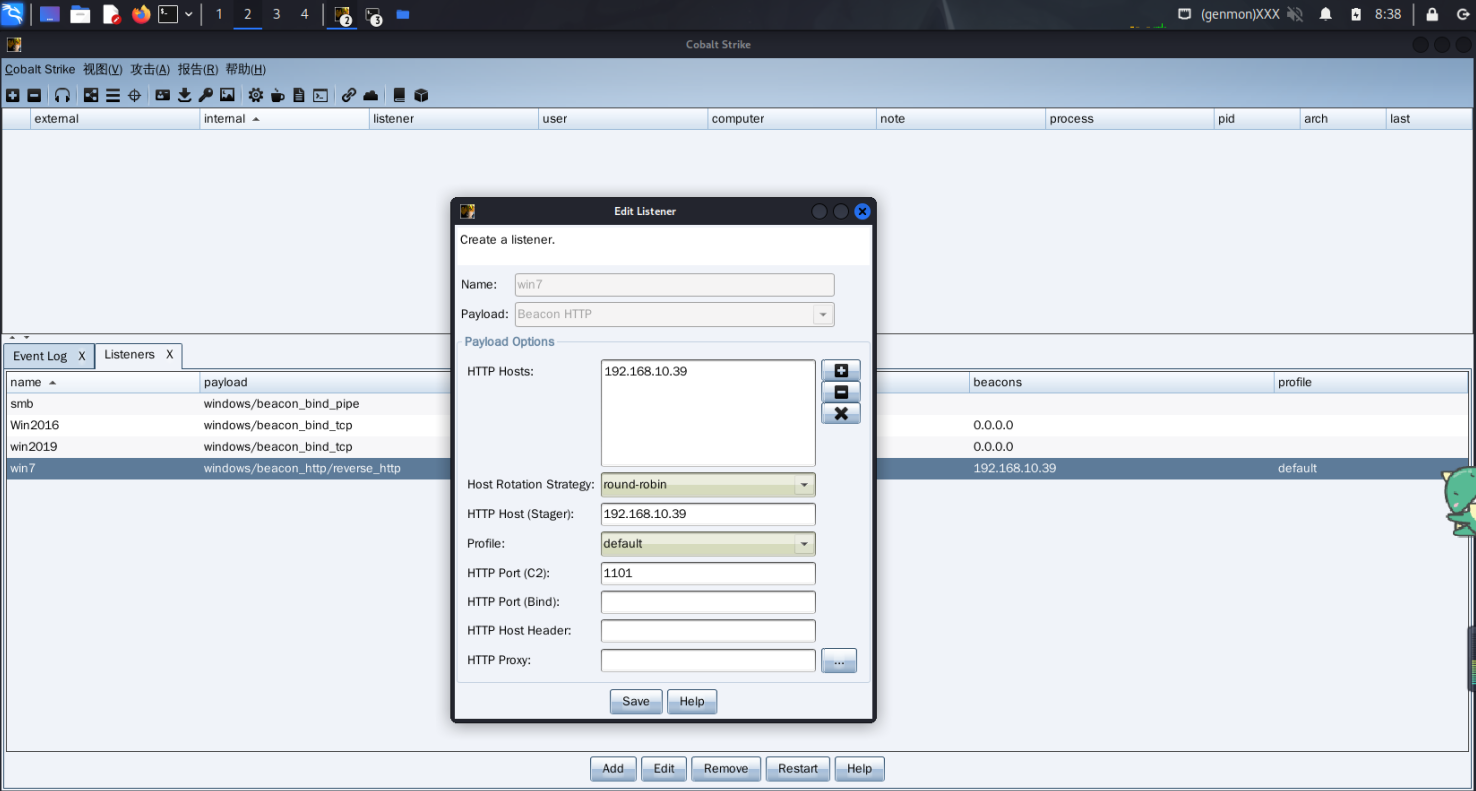Click the notification bell in system tray

(x=1326, y=14)
